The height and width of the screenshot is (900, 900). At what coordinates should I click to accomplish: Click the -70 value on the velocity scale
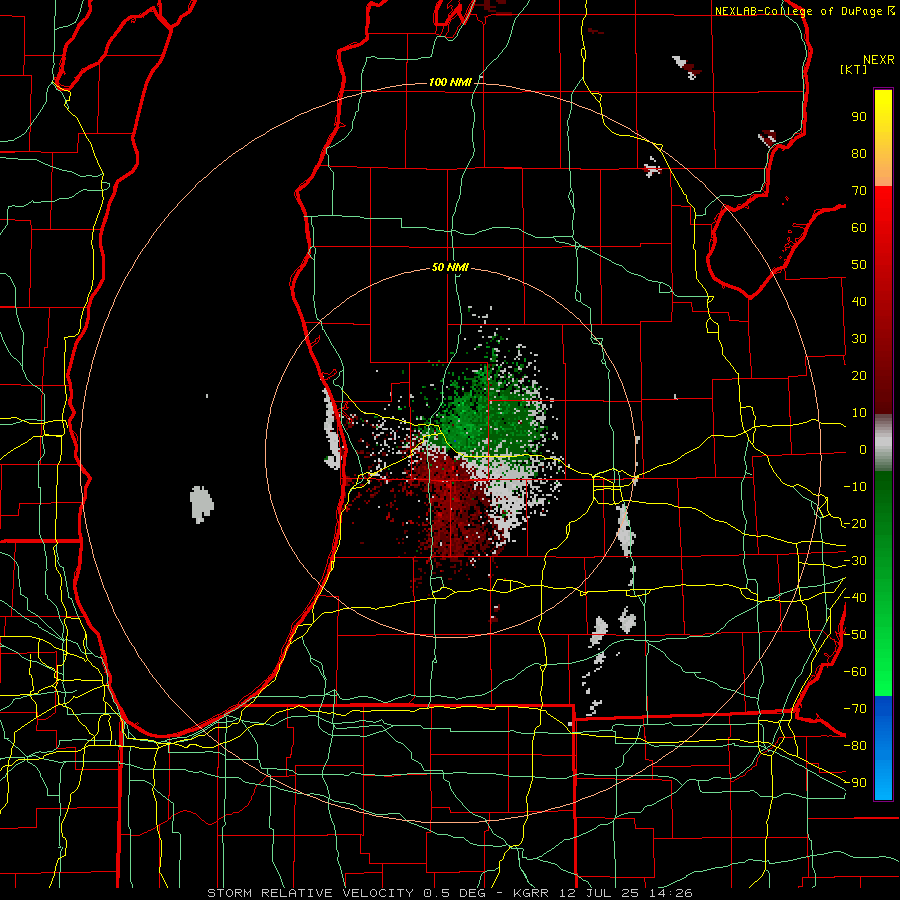(x=855, y=709)
